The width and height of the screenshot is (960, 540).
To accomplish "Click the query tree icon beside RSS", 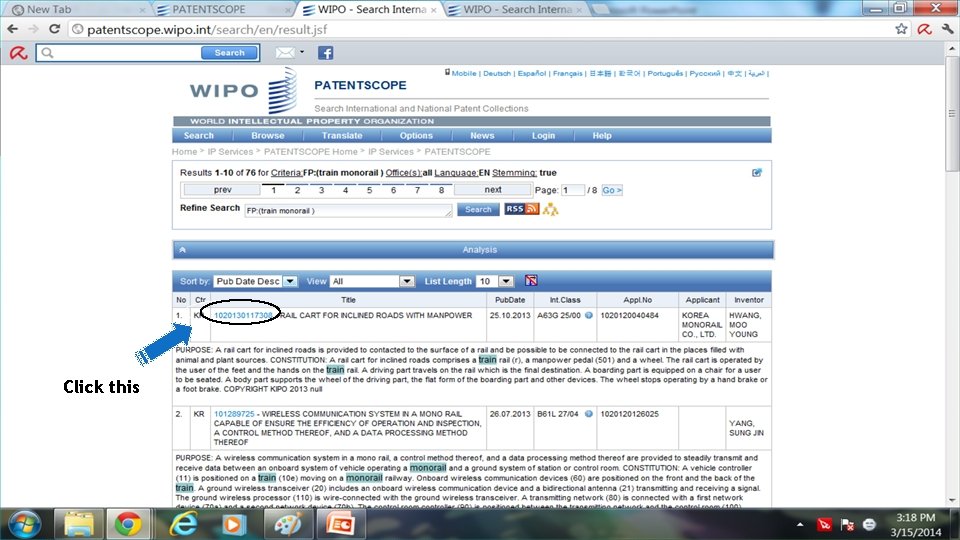I will coord(550,209).
